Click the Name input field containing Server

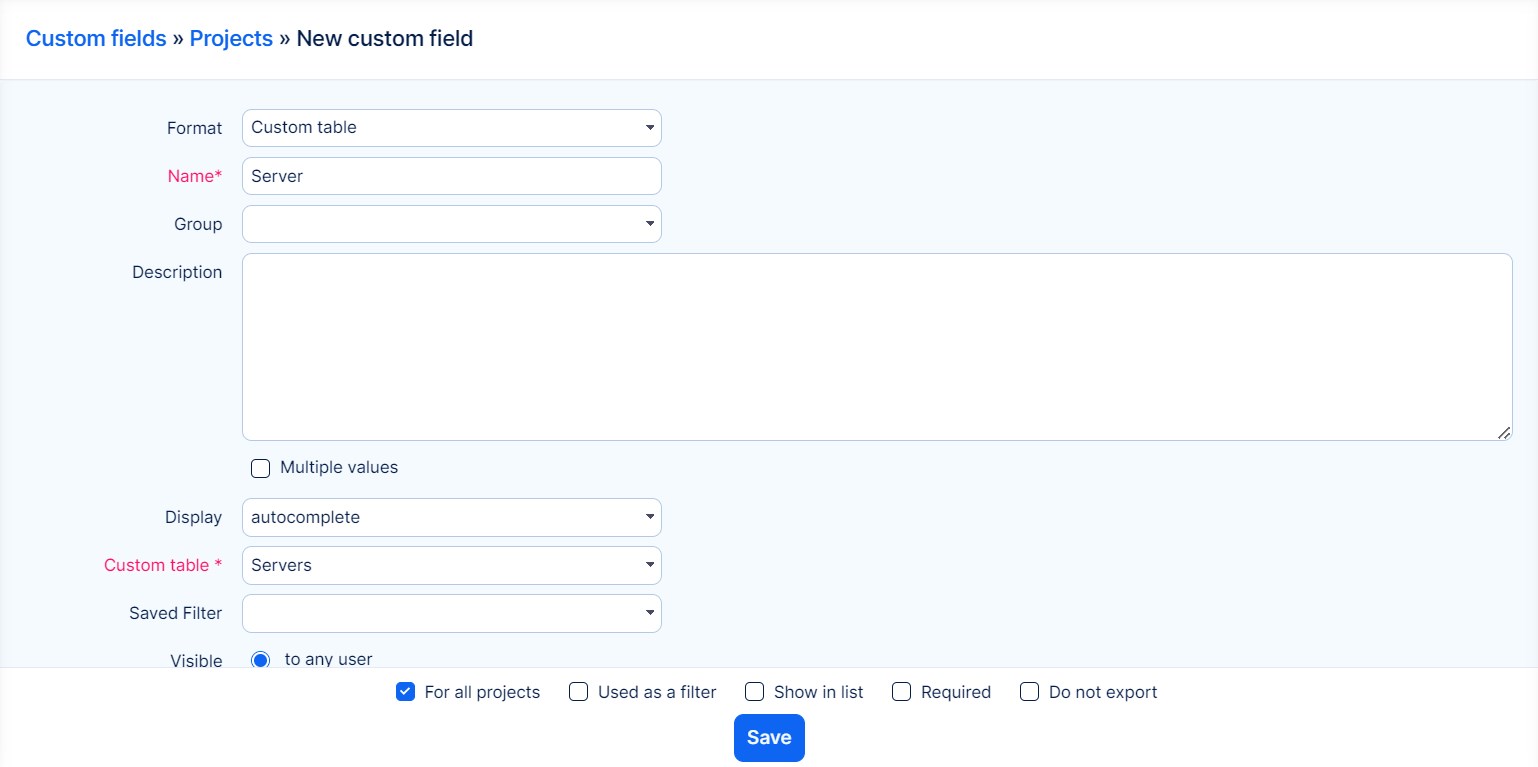point(451,176)
